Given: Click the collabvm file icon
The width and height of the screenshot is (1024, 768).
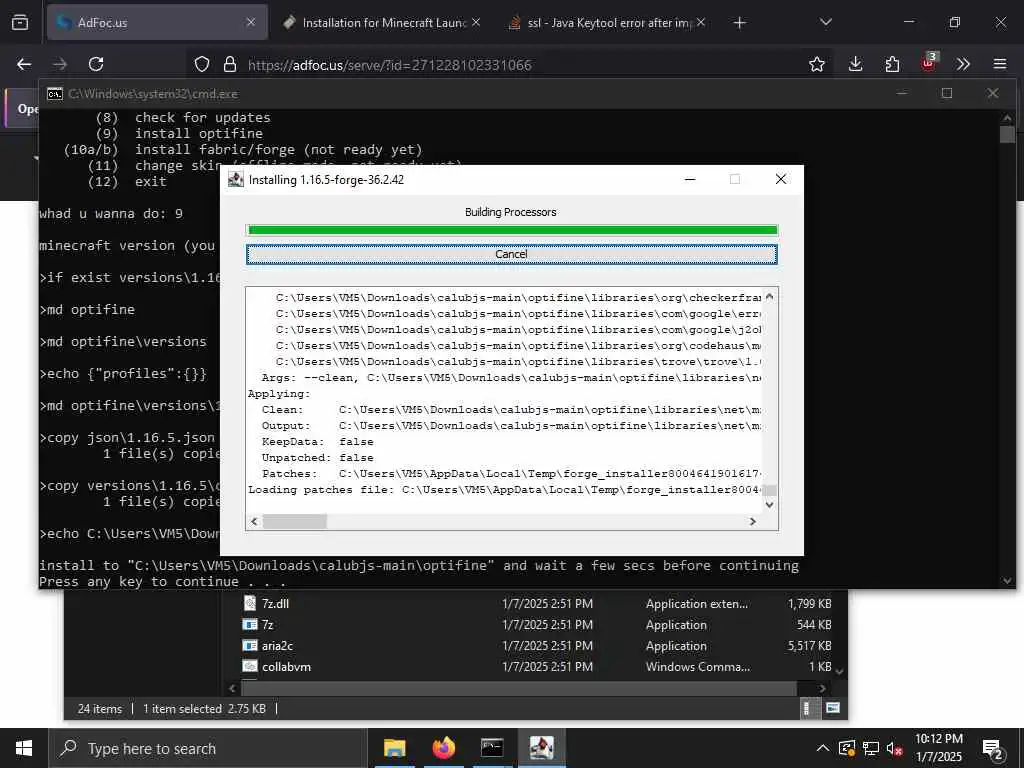Looking at the screenshot, I should click(x=249, y=666).
